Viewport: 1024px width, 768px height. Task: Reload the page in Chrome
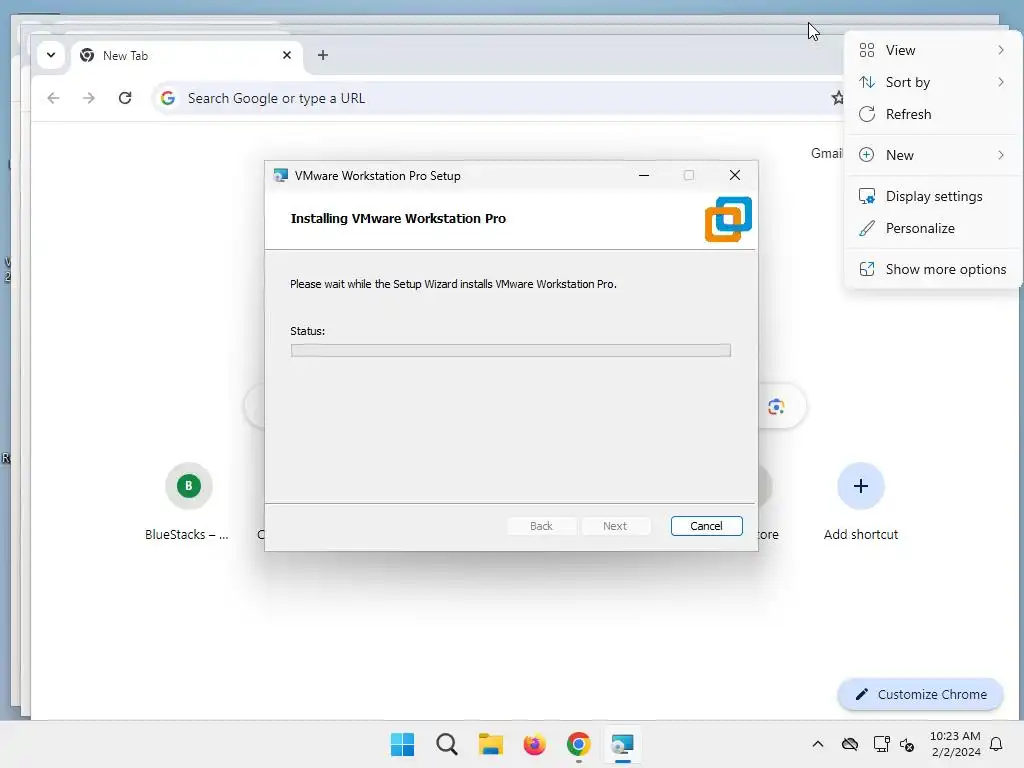pos(125,98)
